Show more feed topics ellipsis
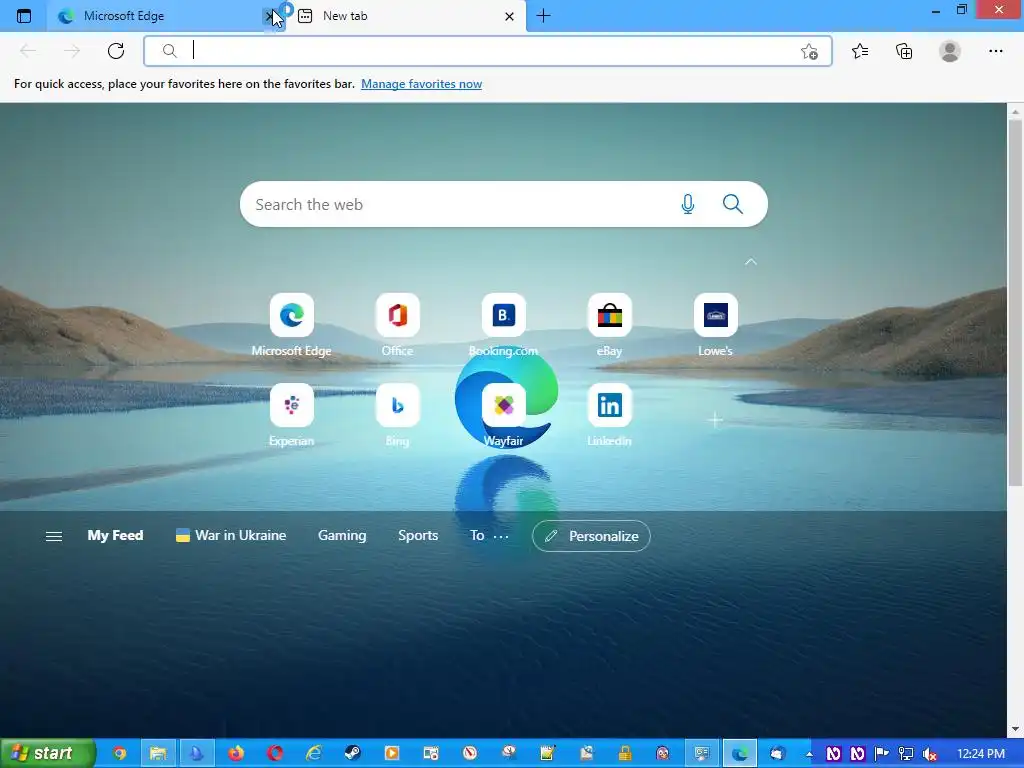Viewport: 1024px width, 768px height. click(x=501, y=536)
